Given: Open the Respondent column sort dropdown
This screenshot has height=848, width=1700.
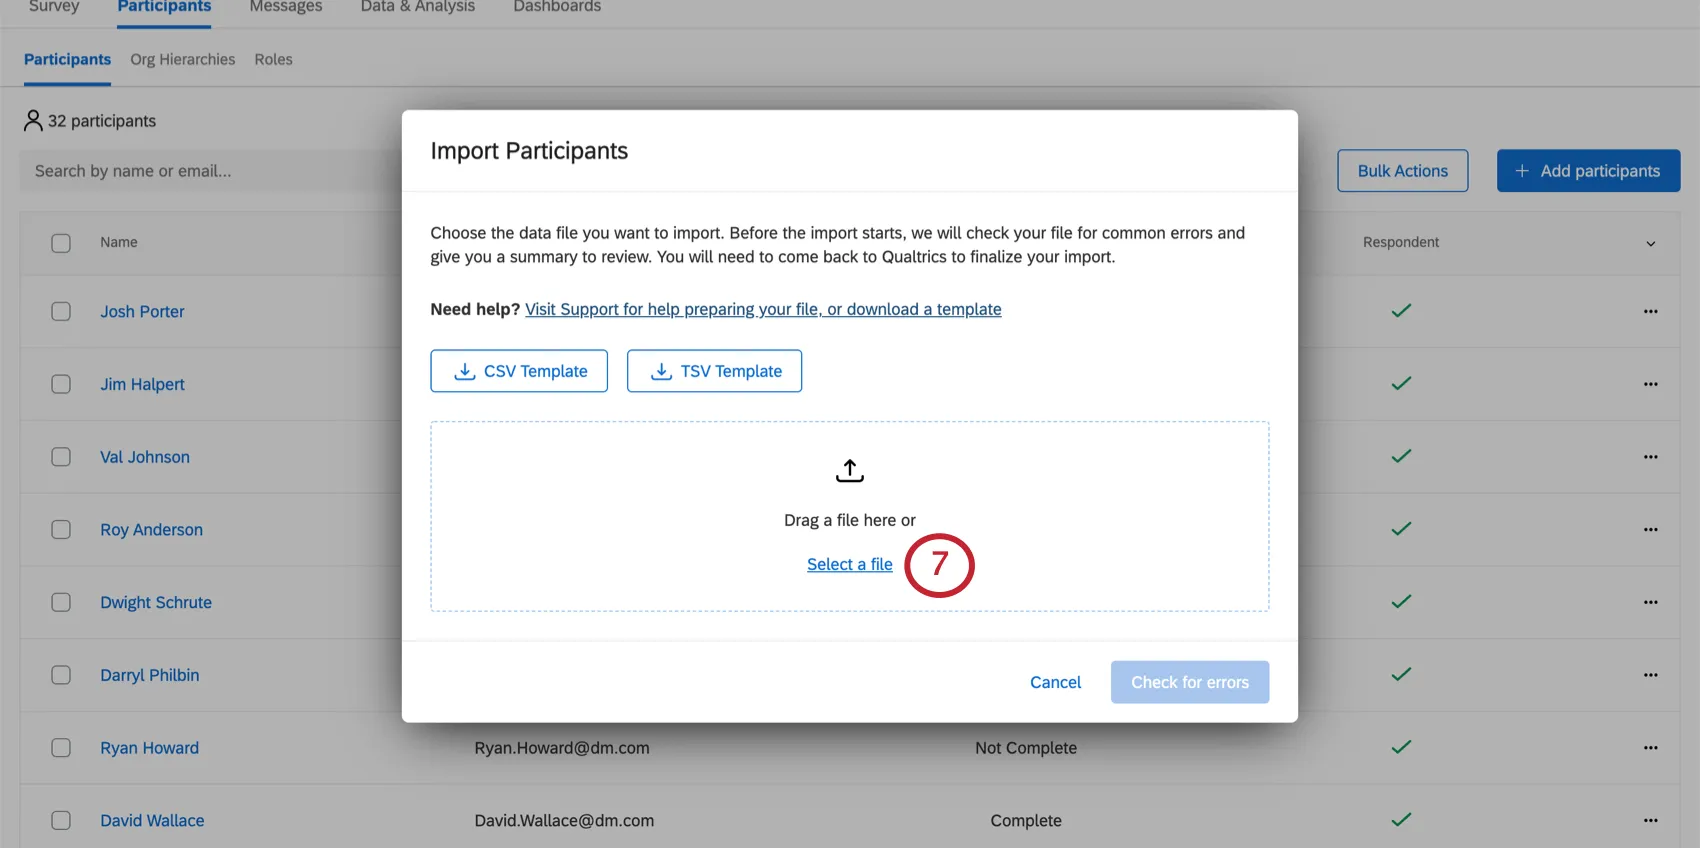Looking at the screenshot, I should click(x=1651, y=243).
